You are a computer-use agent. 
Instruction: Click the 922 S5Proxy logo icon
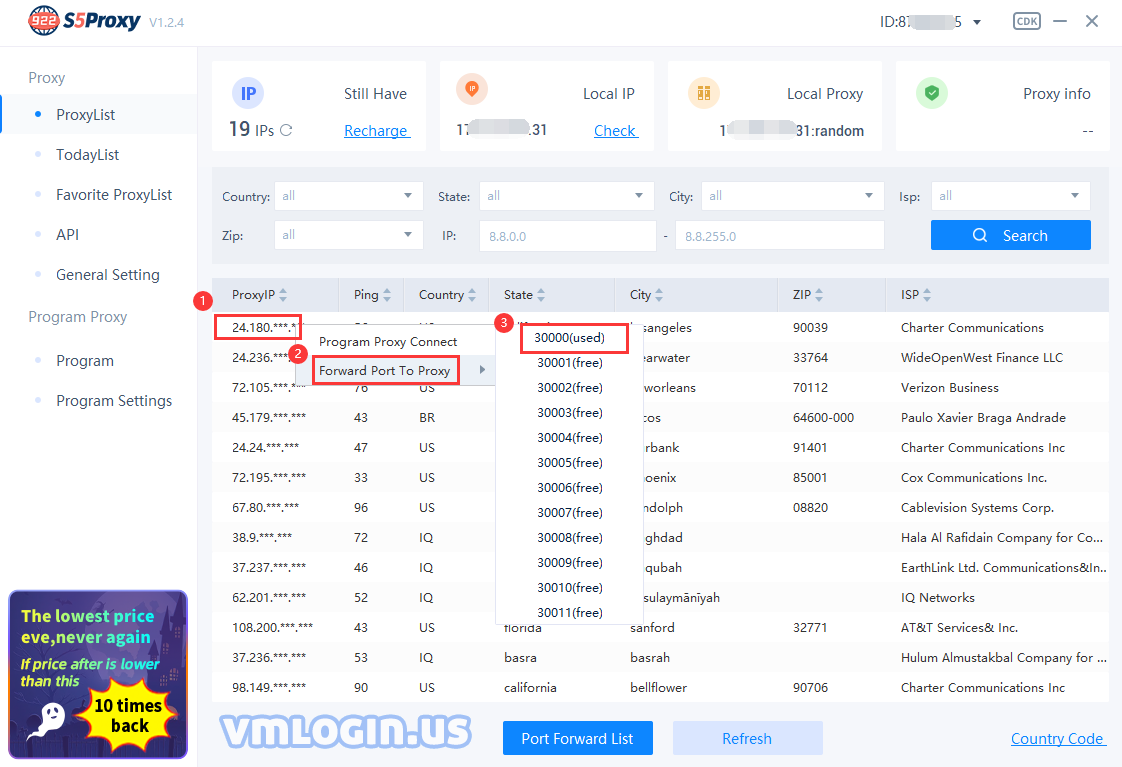click(42, 20)
